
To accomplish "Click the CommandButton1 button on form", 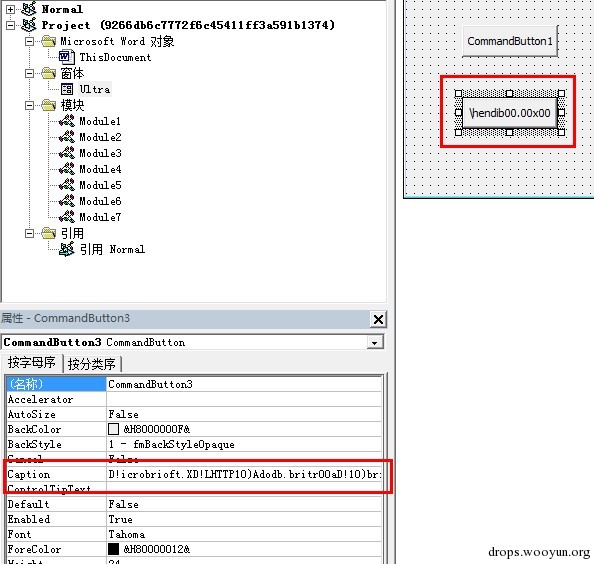I will (x=510, y=41).
